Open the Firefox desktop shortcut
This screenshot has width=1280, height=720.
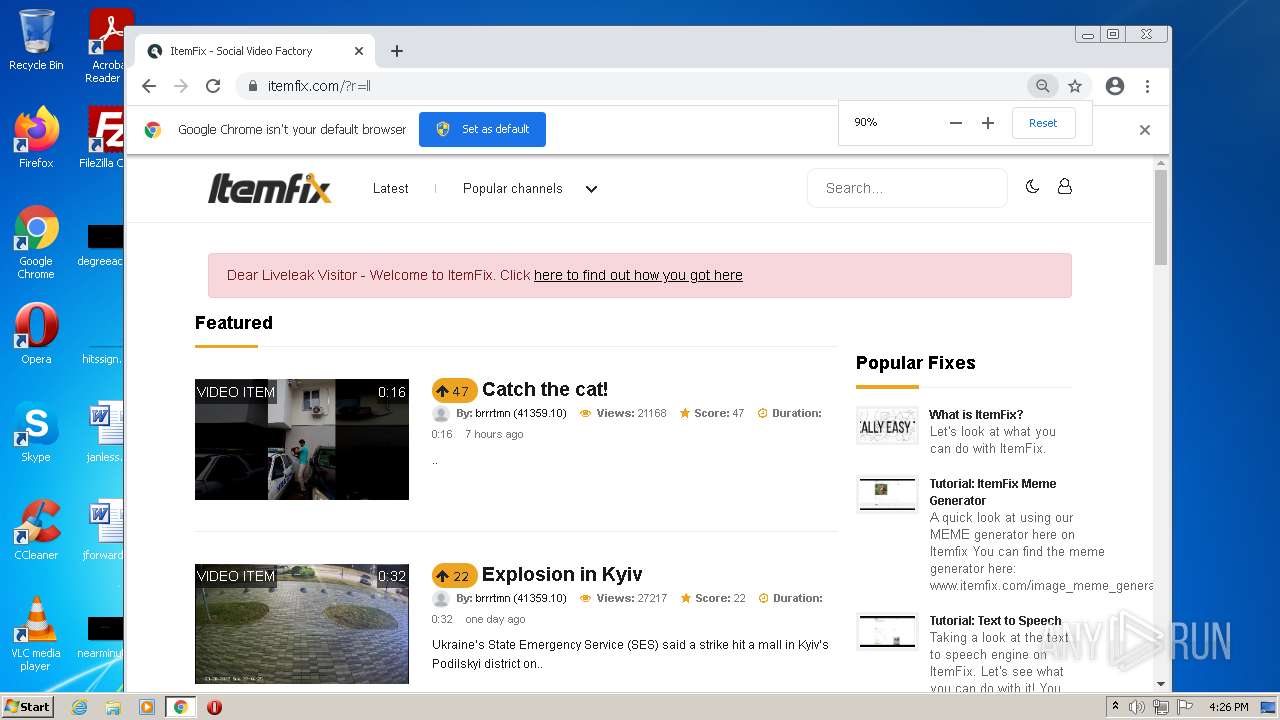point(36,137)
